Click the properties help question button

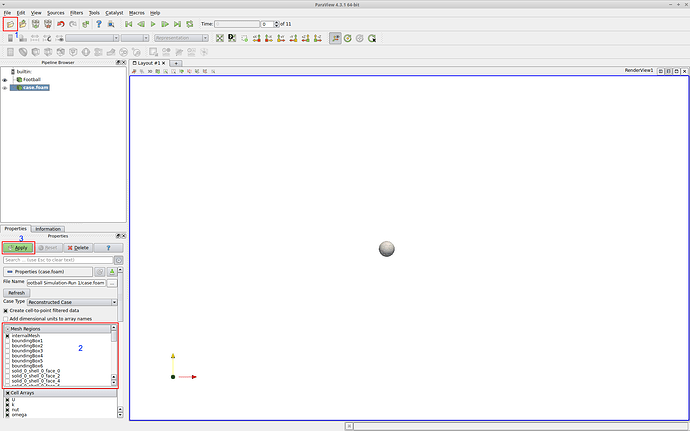point(108,248)
